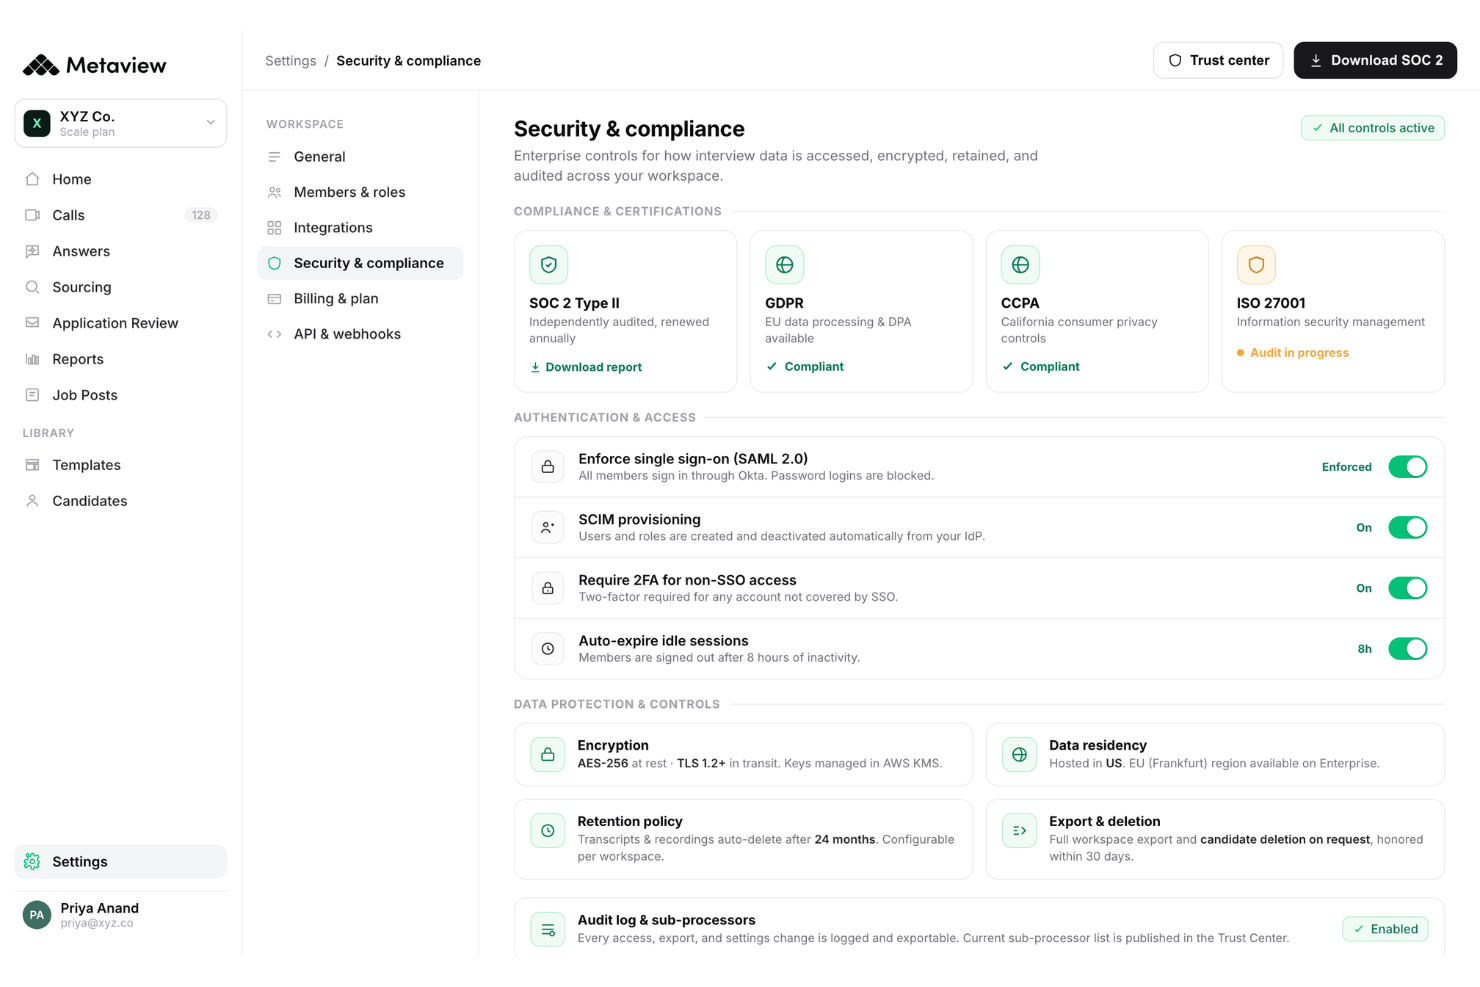Open the Reports page
The width and height of the screenshot is (1480, 987).
tap(121, 359)
